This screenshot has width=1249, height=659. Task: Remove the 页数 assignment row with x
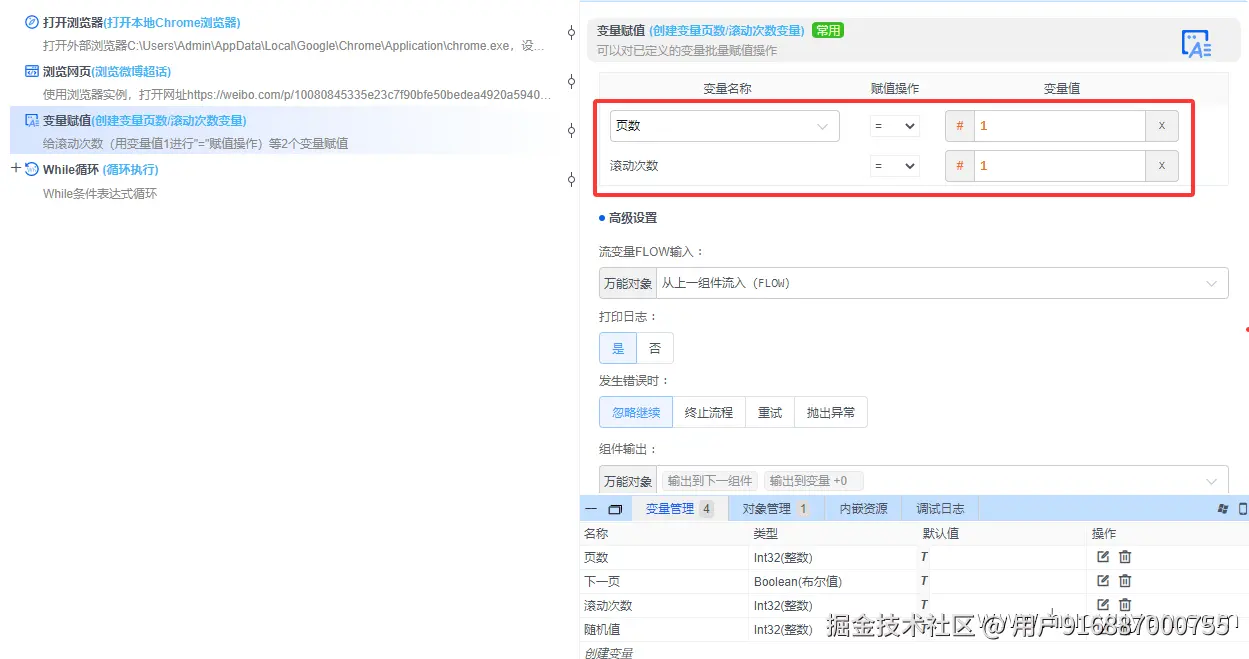pyautogui.click(x=1161, y=126)
